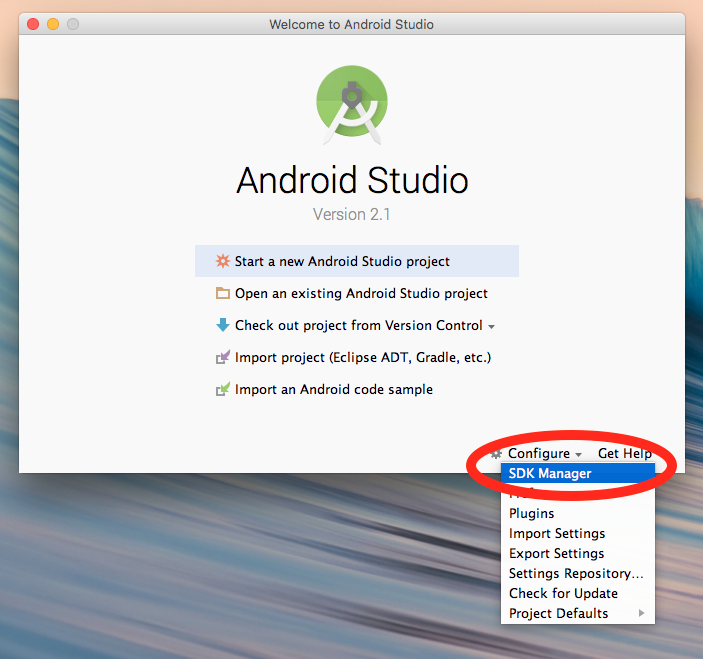Click the open project folder icon

[x=222, y=293]
